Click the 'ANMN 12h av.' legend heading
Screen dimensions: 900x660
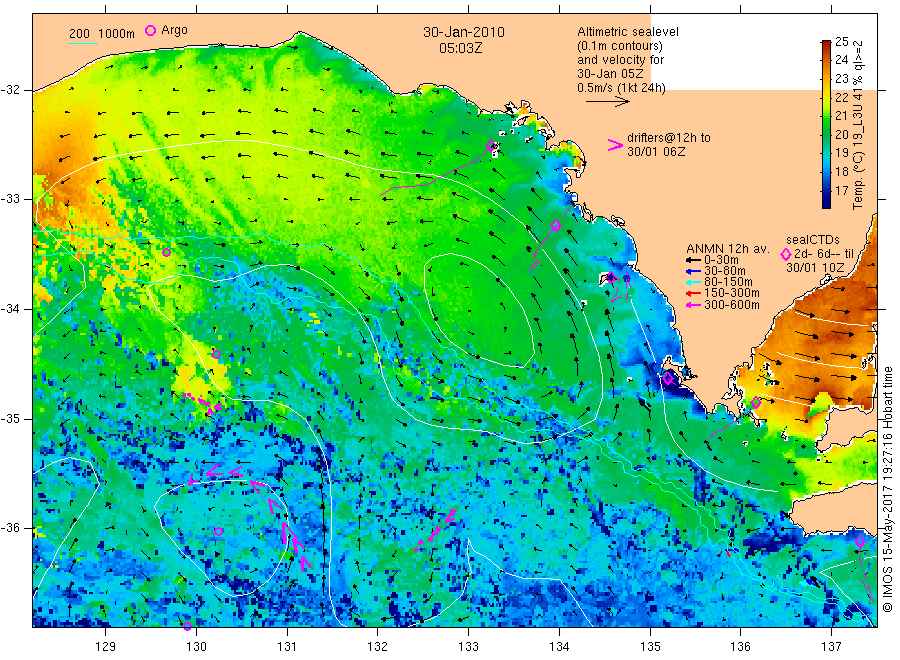pyautogui.click(x=728, y=249)
